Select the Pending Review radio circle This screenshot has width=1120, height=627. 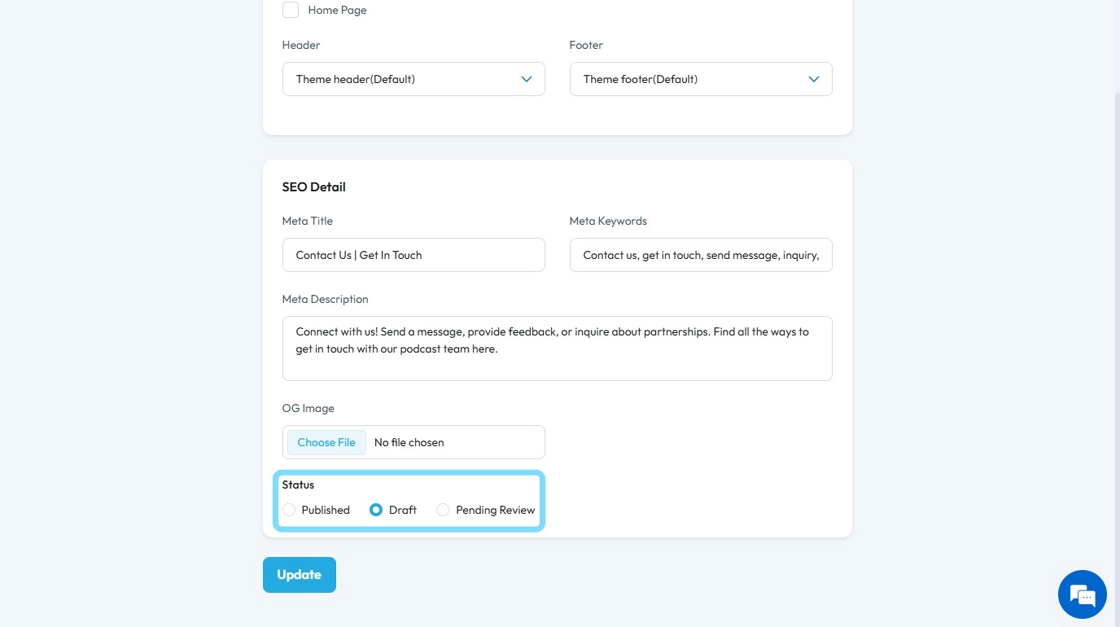(443, 510)
